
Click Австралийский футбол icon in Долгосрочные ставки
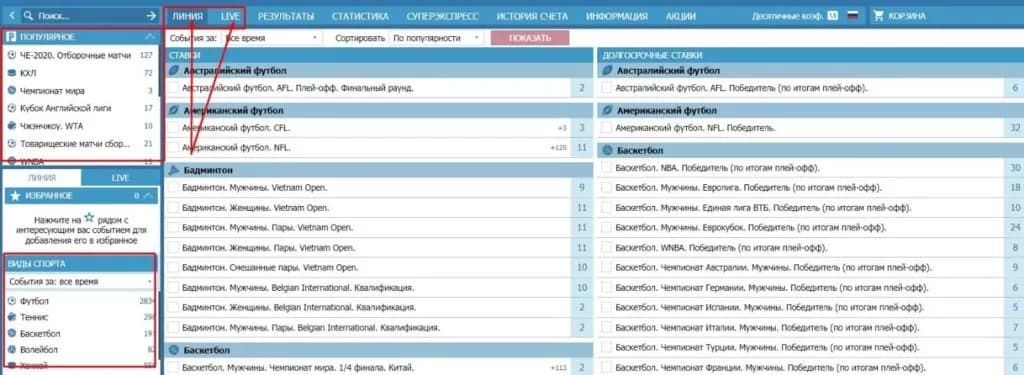(607, 71)
